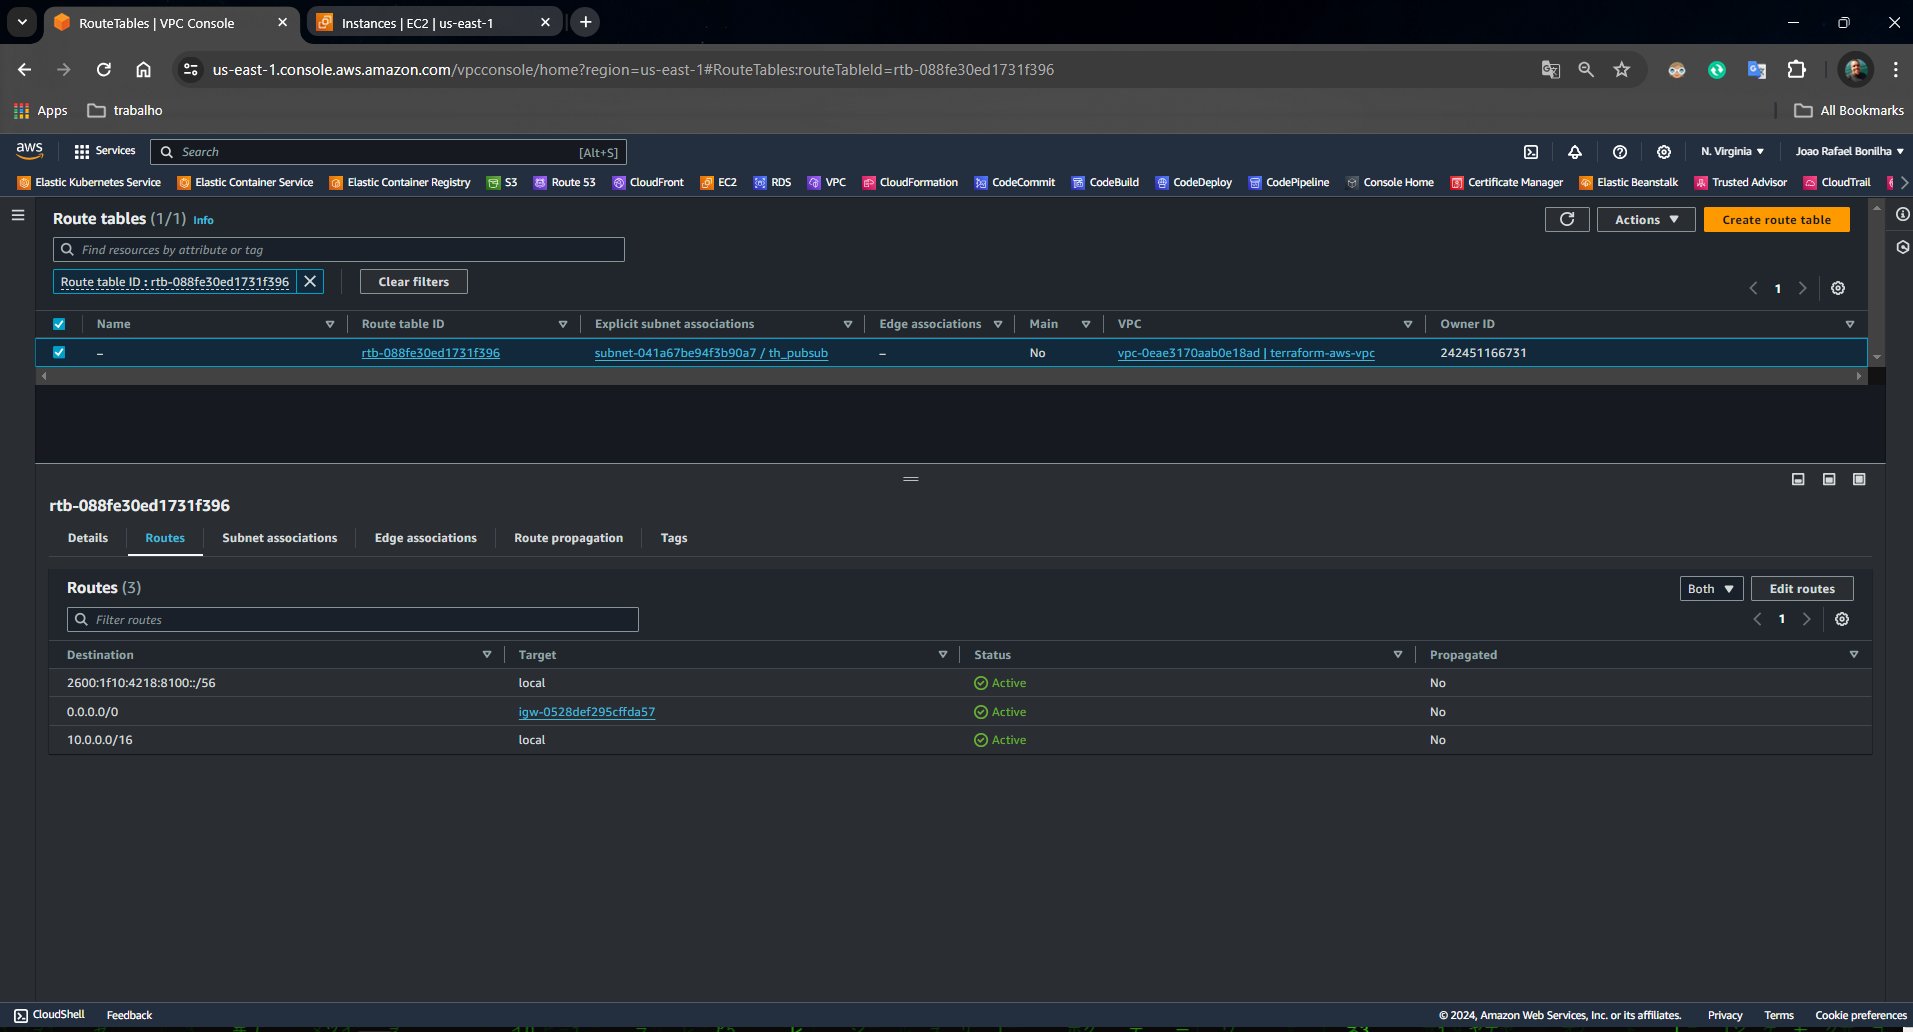Sort by the Destination column arrow

point(487,655)
